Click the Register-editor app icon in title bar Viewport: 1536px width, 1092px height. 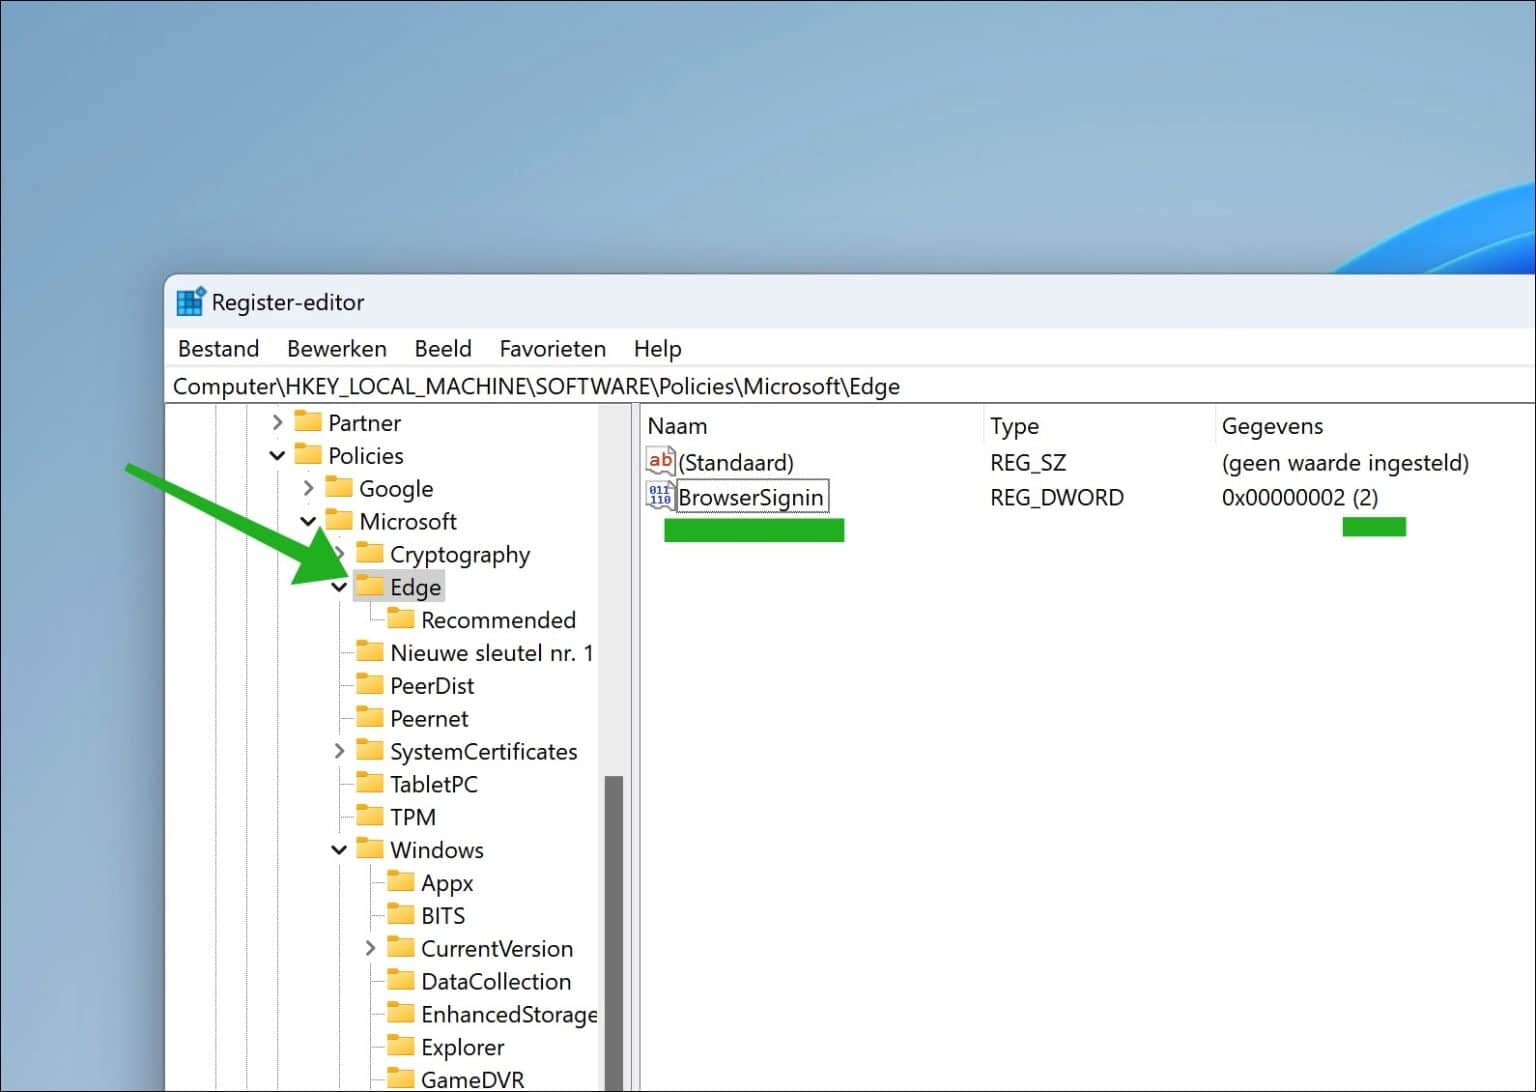point(190,302)
